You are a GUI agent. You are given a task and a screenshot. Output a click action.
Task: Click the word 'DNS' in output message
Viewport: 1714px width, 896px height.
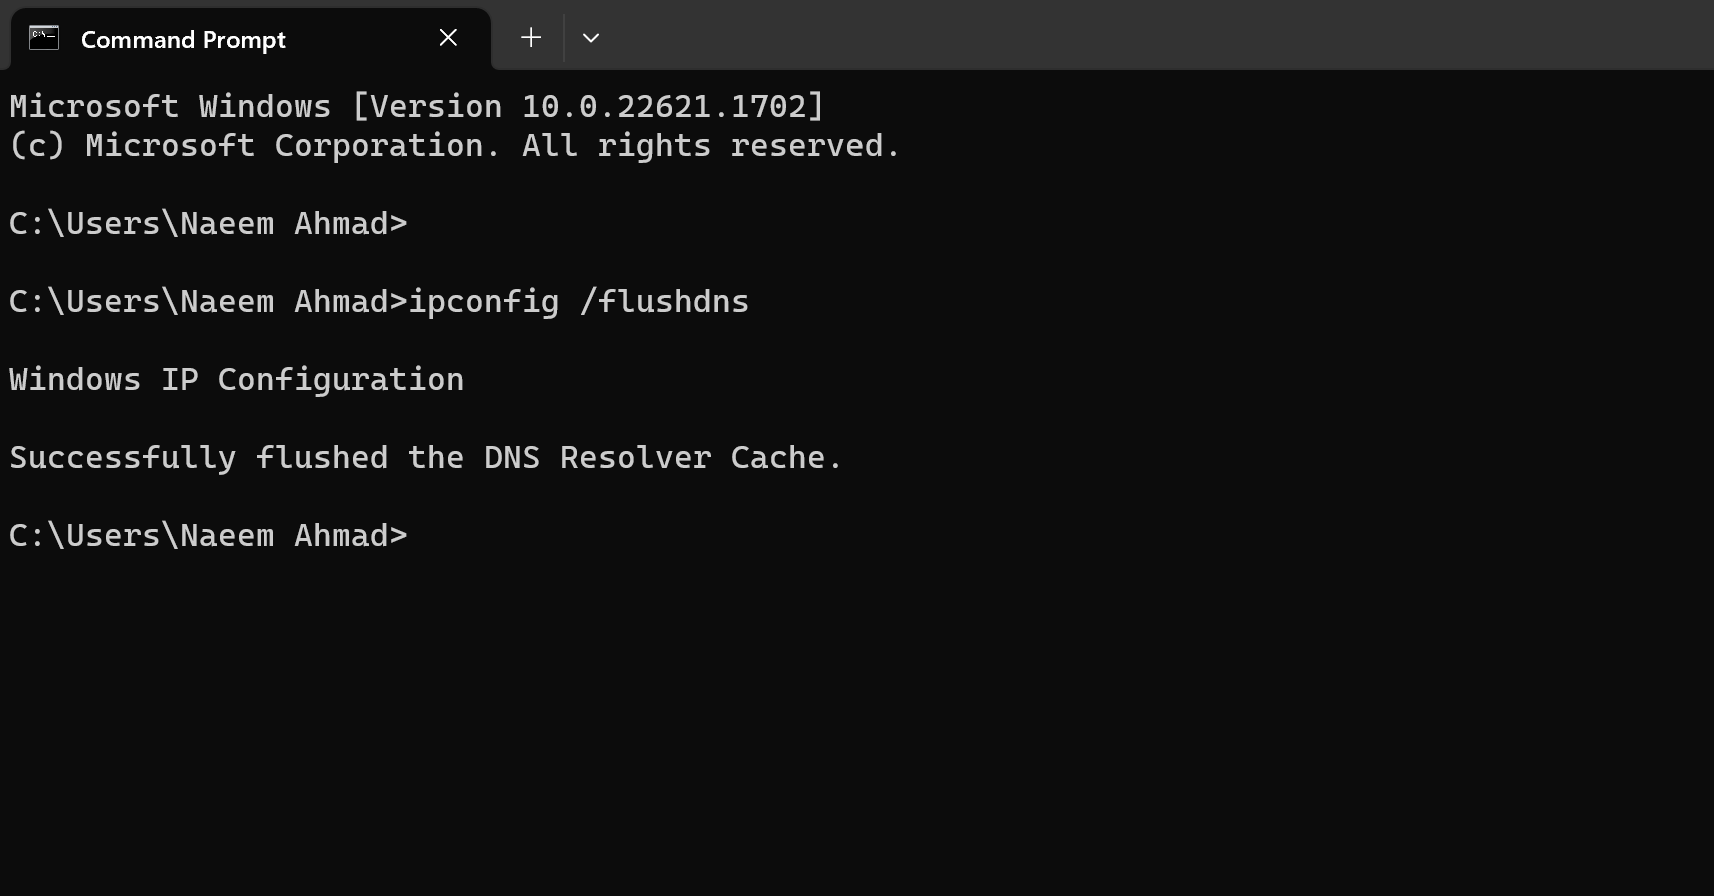click(511, 458)
